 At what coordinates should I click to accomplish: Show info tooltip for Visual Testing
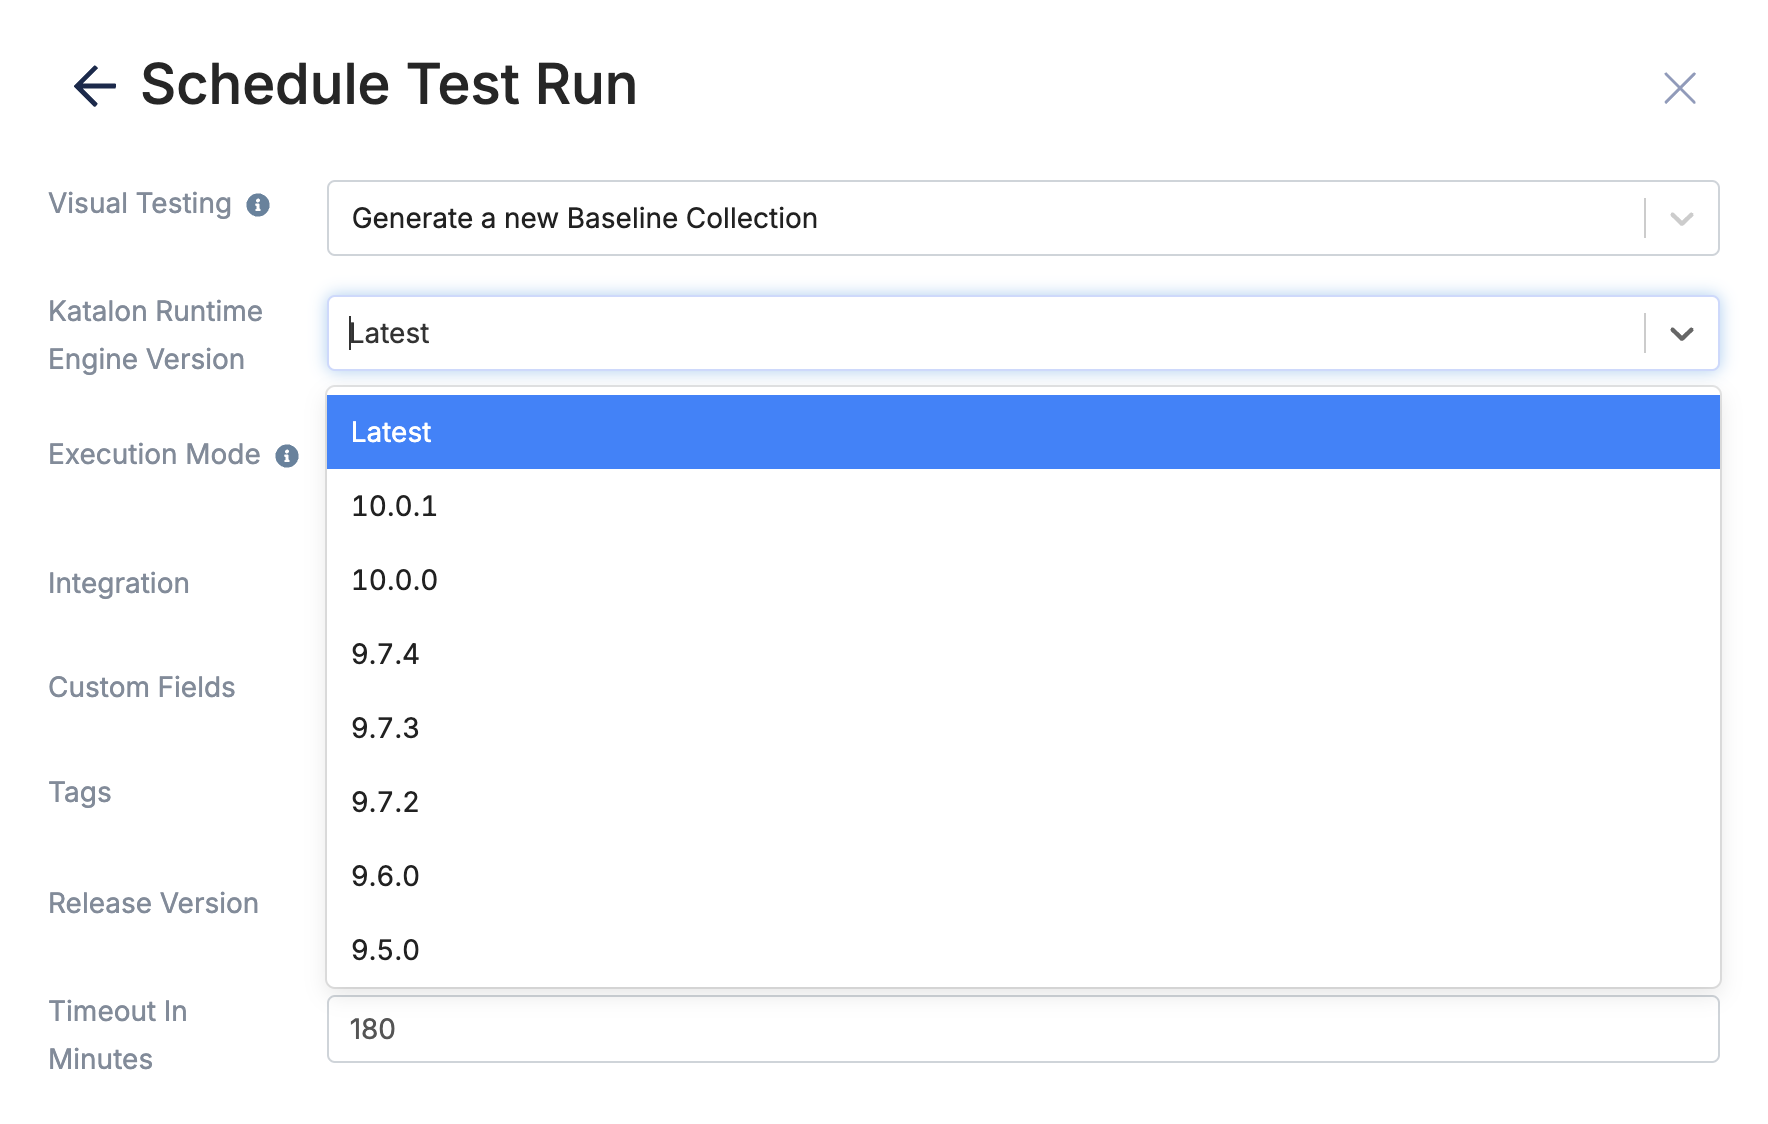[258, 205]
